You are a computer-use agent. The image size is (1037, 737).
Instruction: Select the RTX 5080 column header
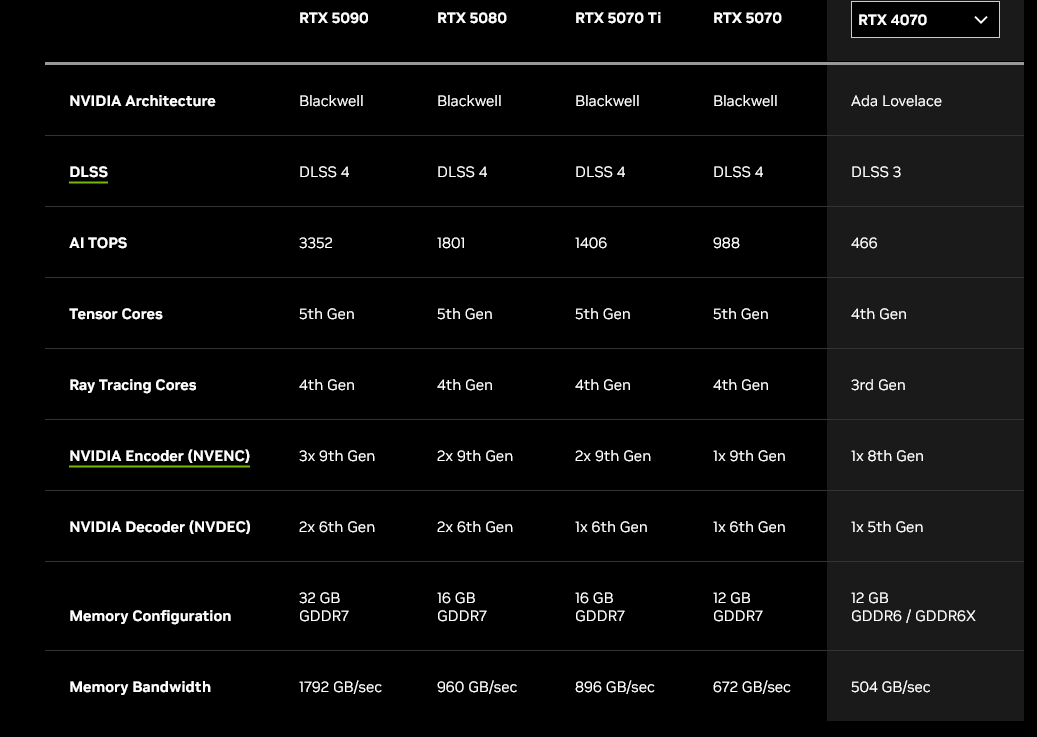point(471,18)
